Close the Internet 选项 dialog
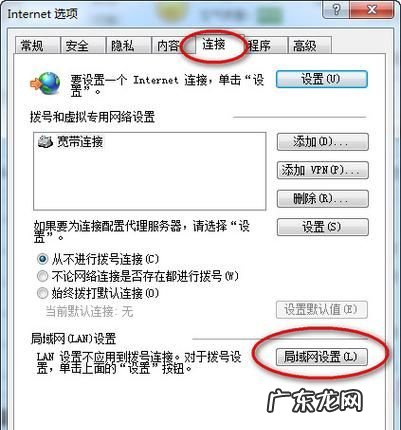 (x=372, y=10)
